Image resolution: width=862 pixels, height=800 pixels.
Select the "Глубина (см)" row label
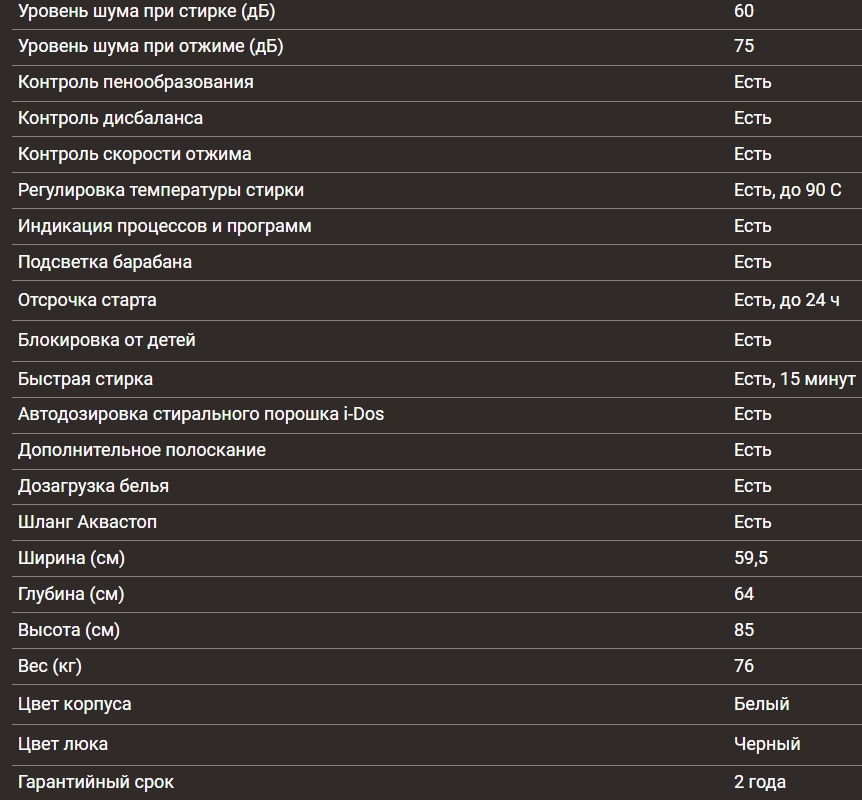pyautogui.click(x=71, y=594)
